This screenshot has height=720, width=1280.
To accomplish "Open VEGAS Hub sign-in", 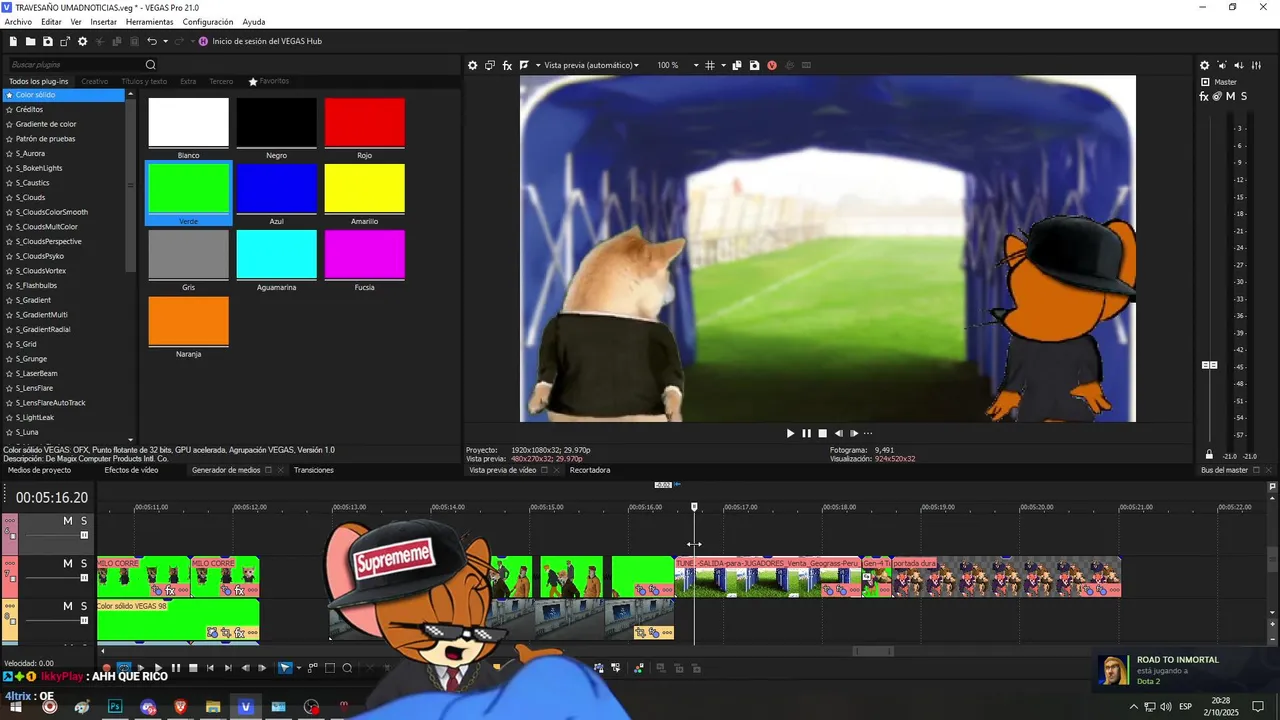I will click(x=260, y=41).
